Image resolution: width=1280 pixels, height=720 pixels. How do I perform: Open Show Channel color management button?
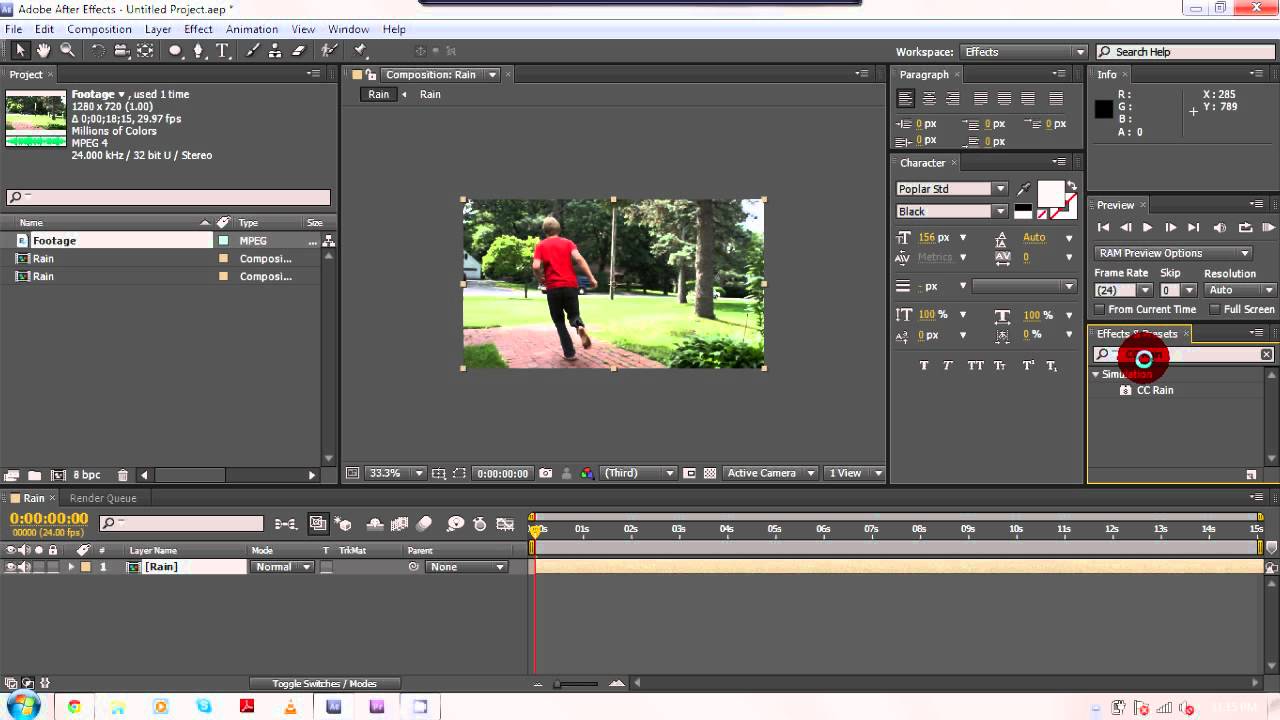[587, 473]
